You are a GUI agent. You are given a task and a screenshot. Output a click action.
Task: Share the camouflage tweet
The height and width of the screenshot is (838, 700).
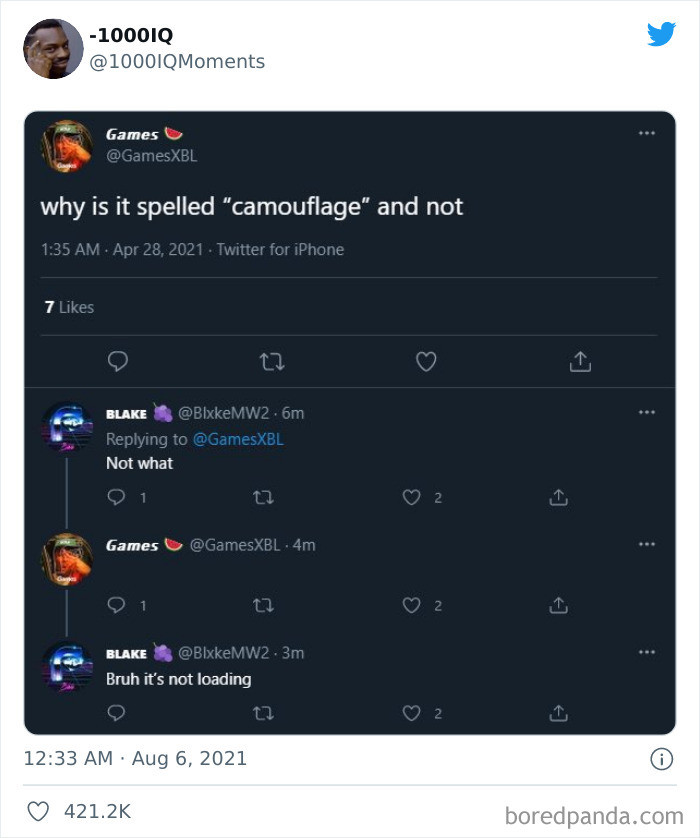(580, 361)
